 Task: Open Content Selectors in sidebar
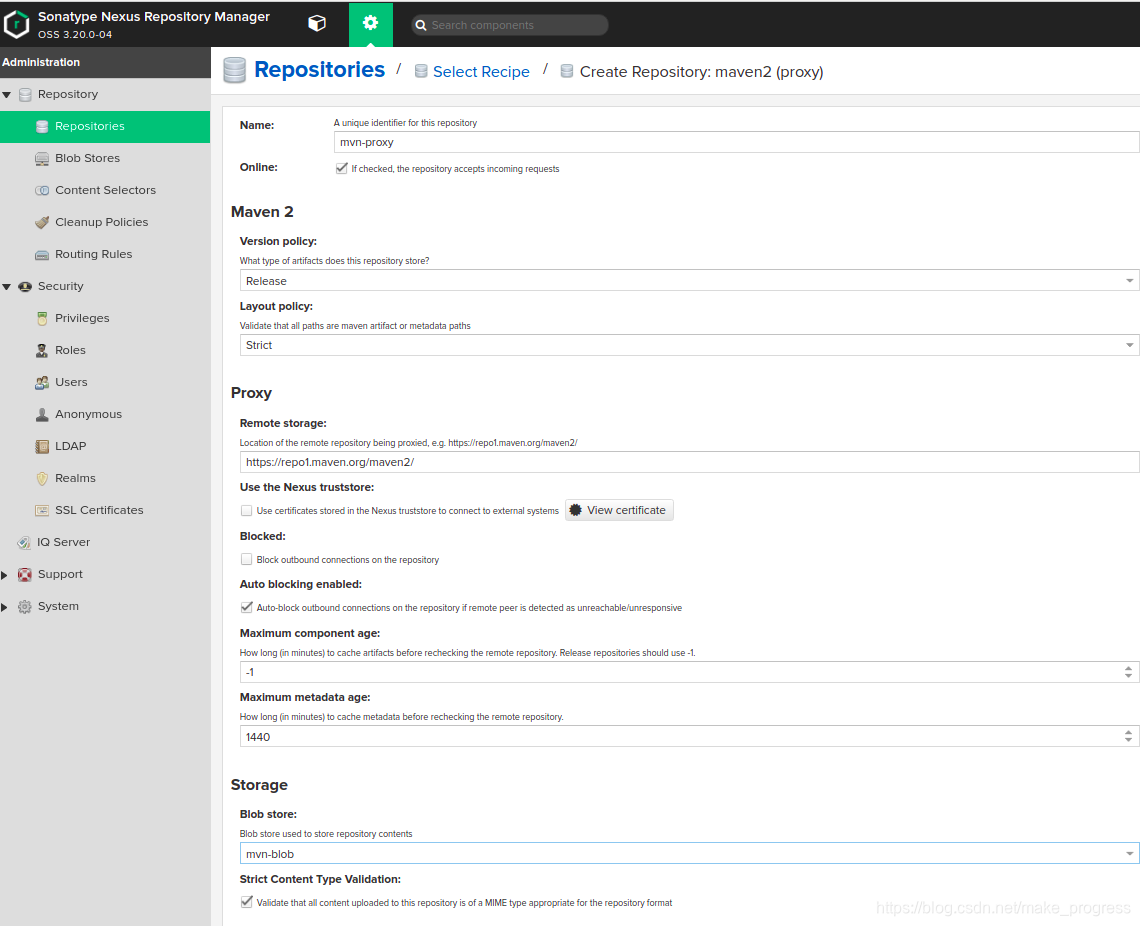(x=105, y=190)
